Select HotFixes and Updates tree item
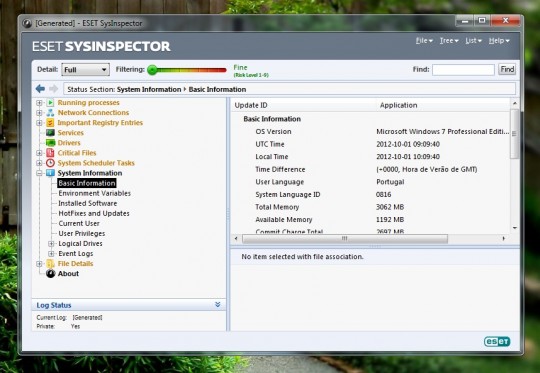 click(94, 213)
